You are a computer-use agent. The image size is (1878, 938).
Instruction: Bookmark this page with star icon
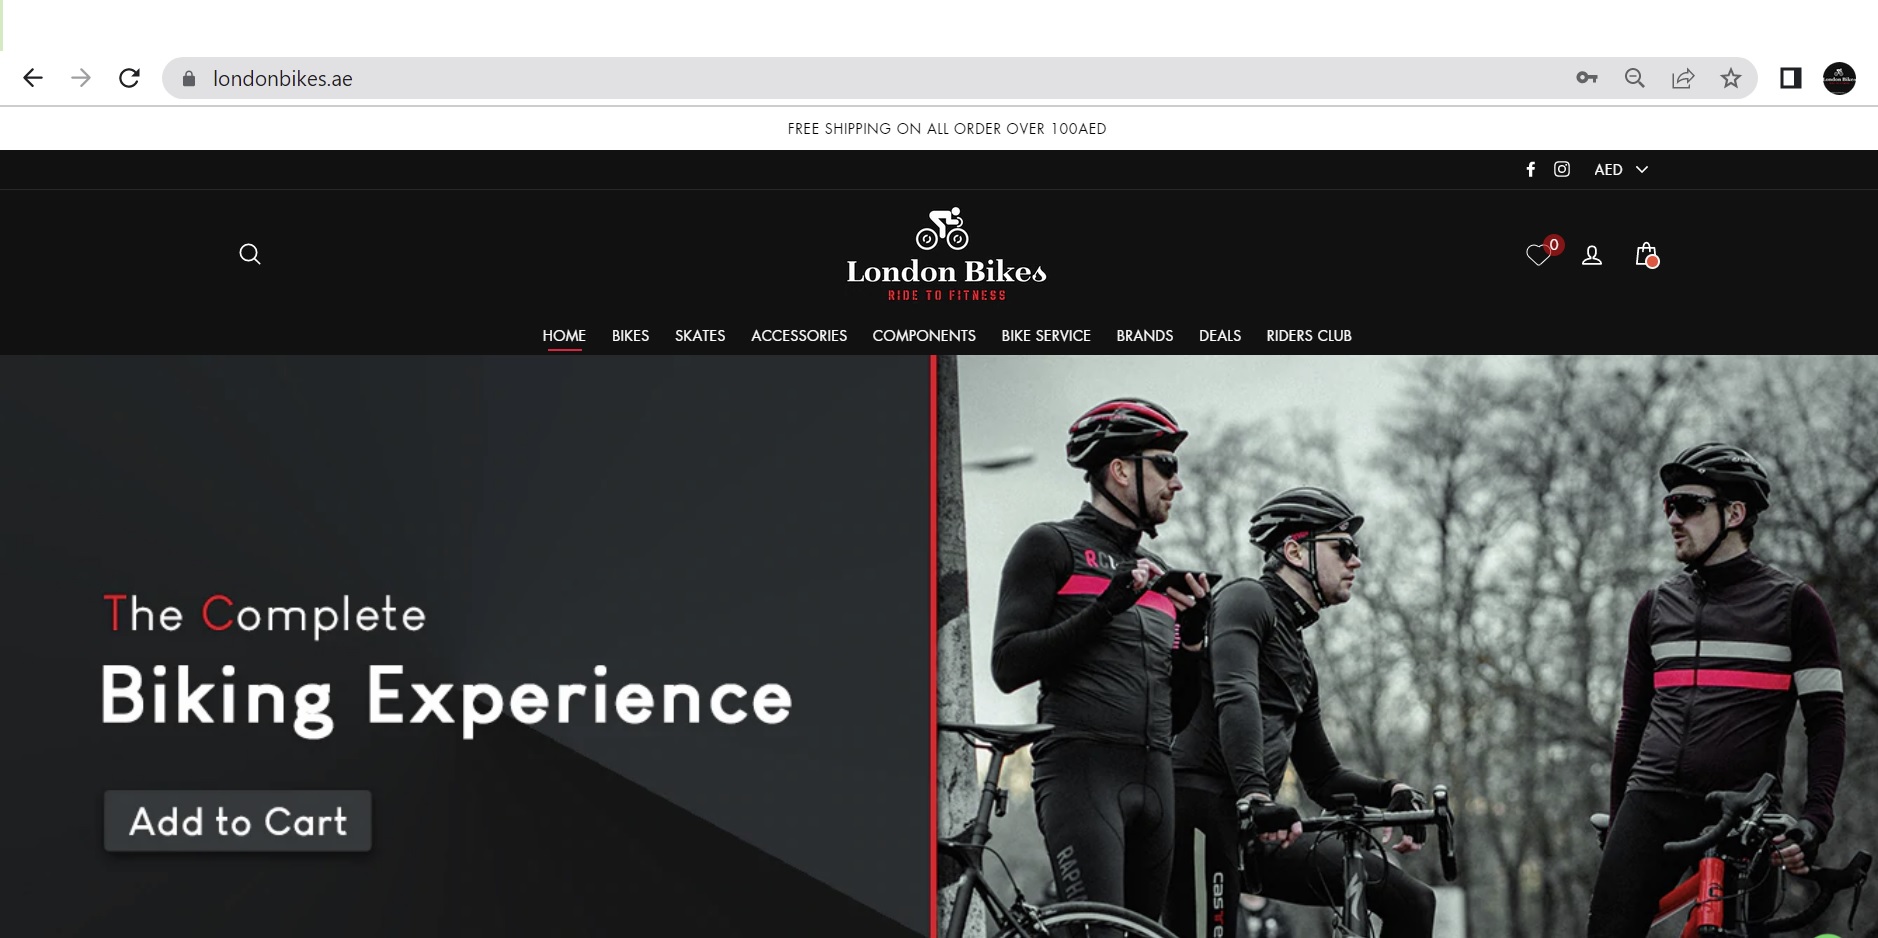pos(1731,78)
